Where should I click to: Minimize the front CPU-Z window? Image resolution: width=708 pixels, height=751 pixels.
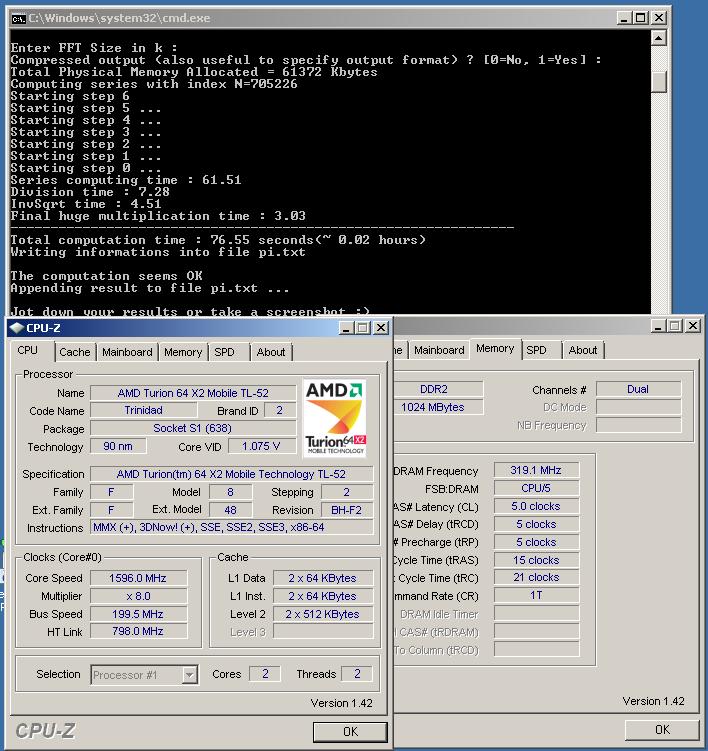point(346,328)
